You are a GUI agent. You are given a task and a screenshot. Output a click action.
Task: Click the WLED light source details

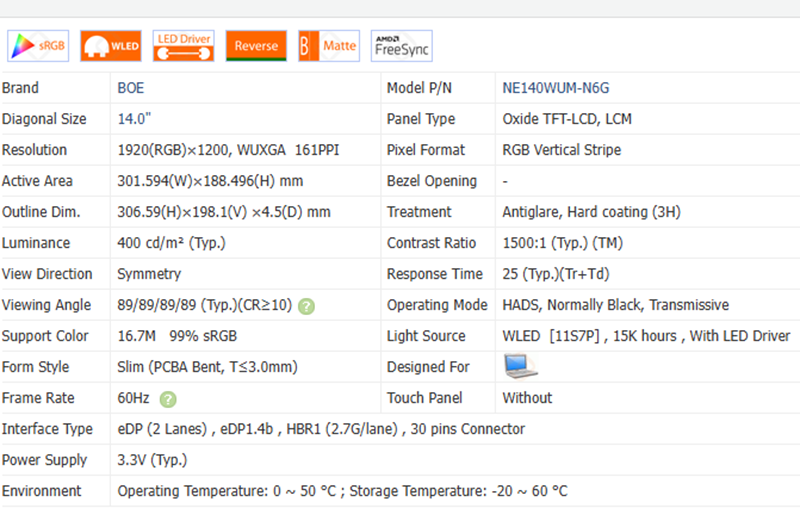coord(645,336)
